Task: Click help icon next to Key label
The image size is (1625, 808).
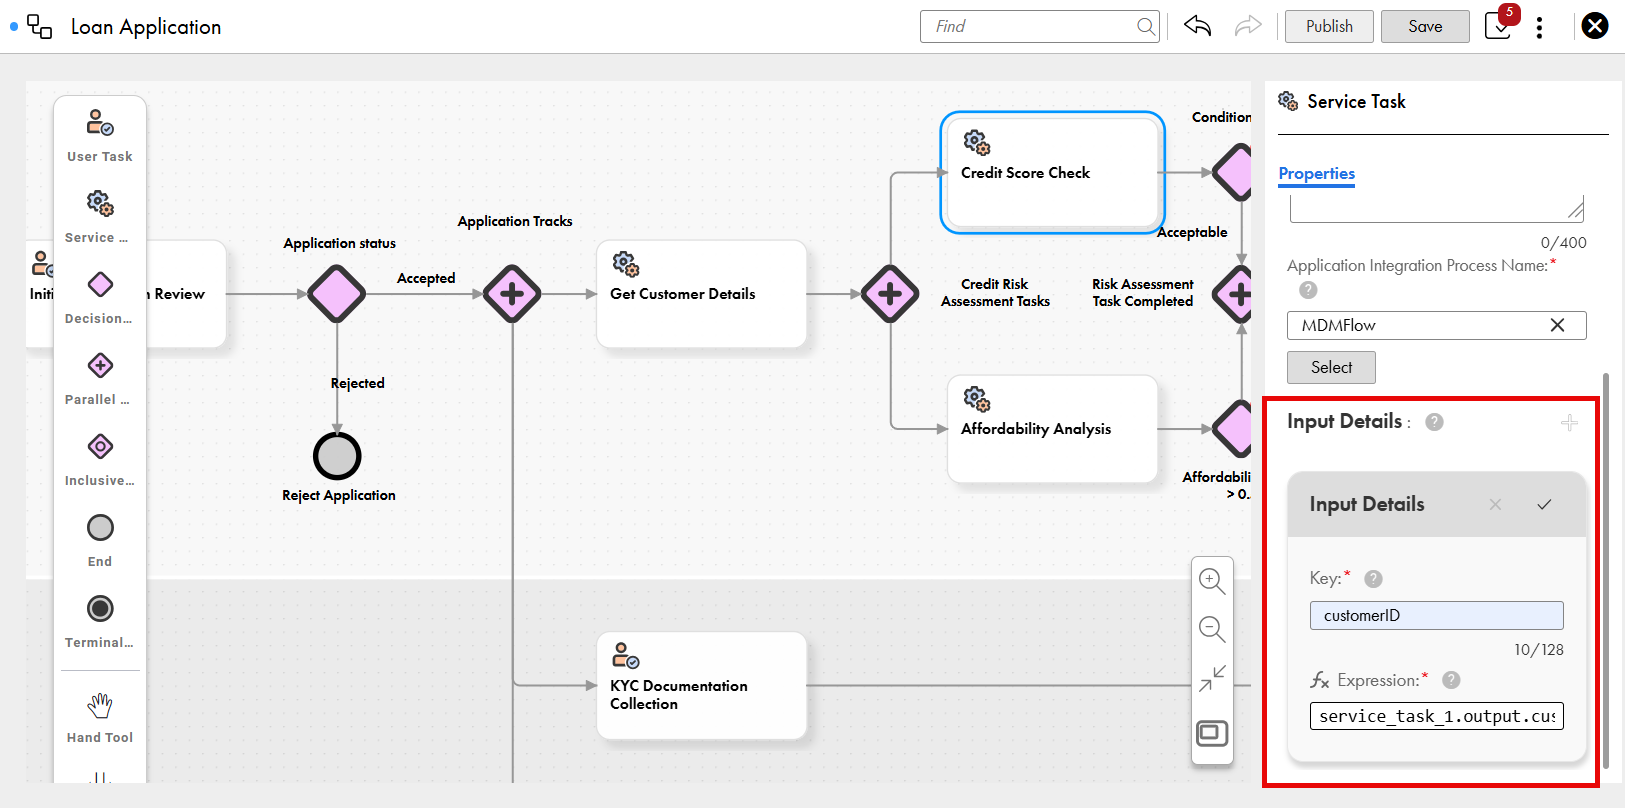Action: 1373,579
